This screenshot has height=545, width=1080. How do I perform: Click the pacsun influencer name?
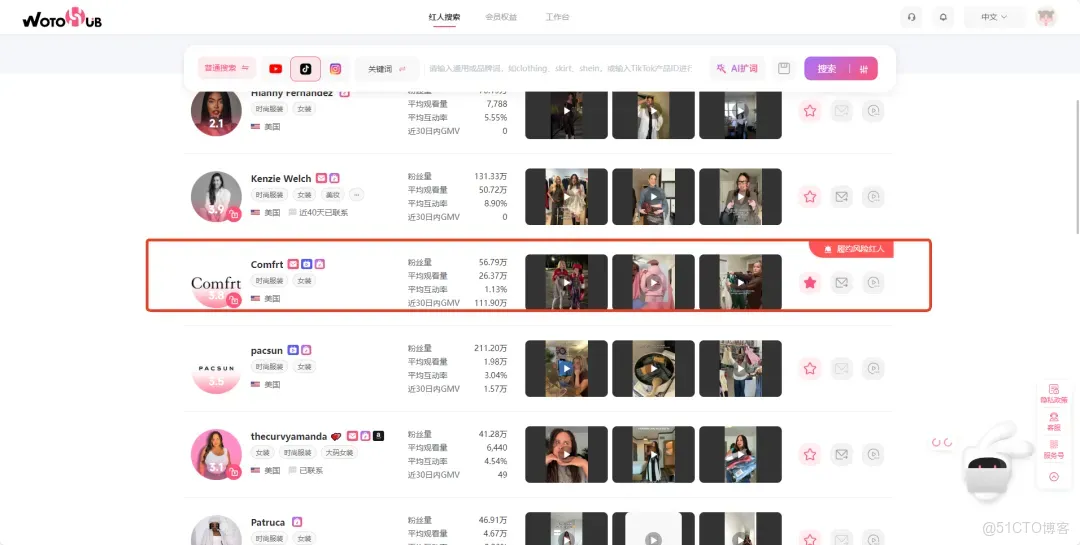tap(267, 351)
